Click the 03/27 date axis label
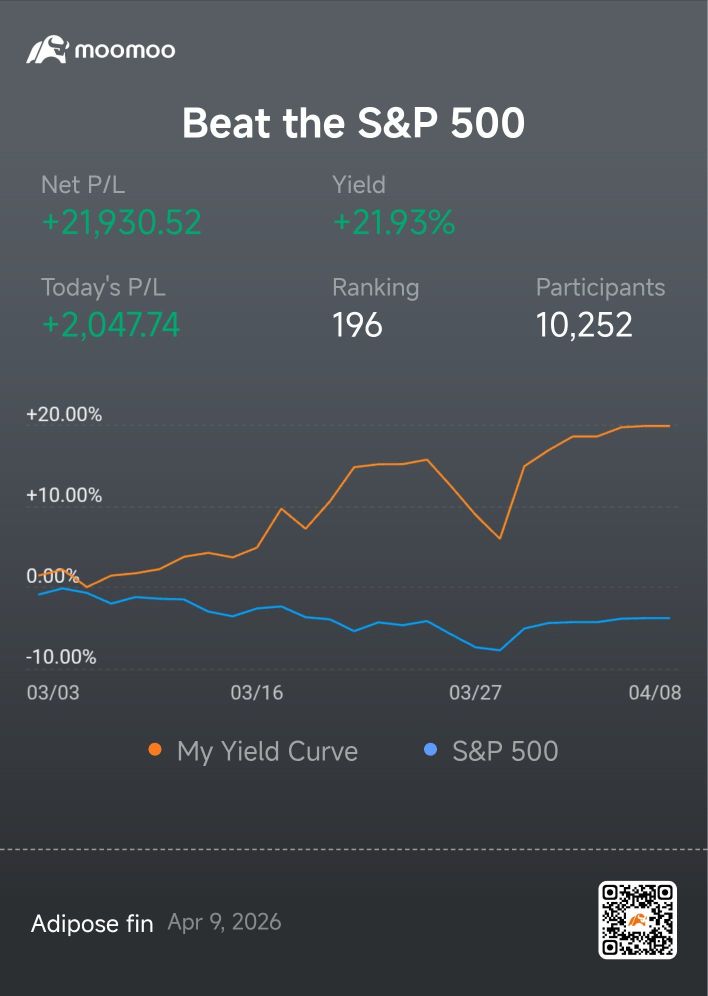This screenshot has height=996, width=708. pos(475,692)
